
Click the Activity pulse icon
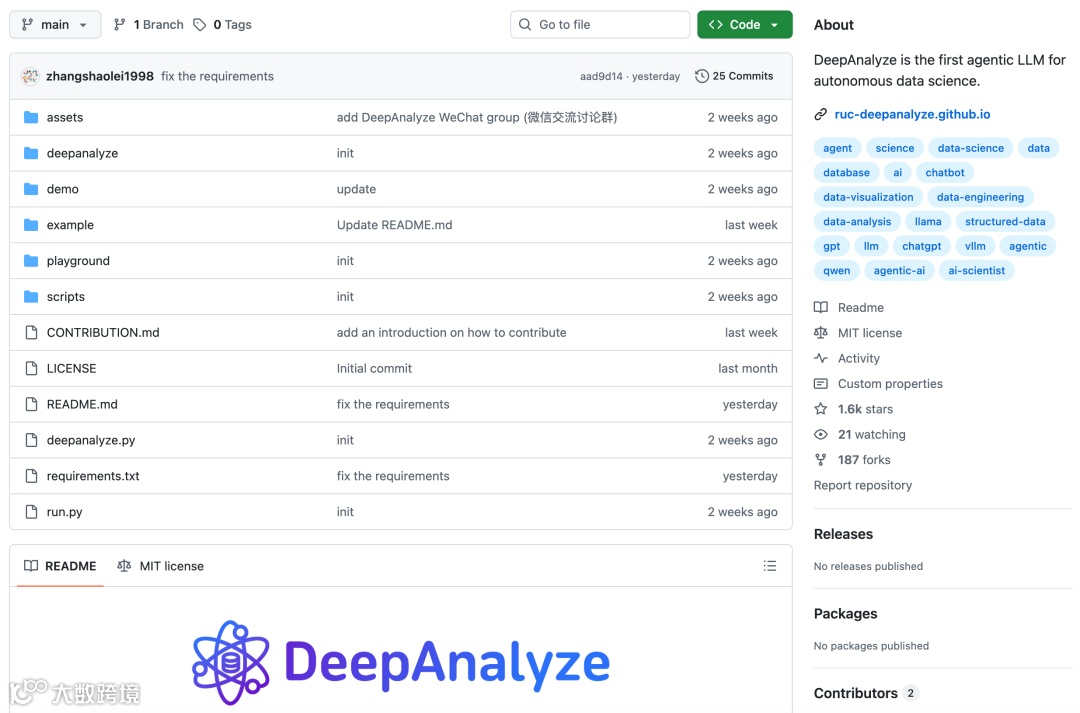coord(820,358)
